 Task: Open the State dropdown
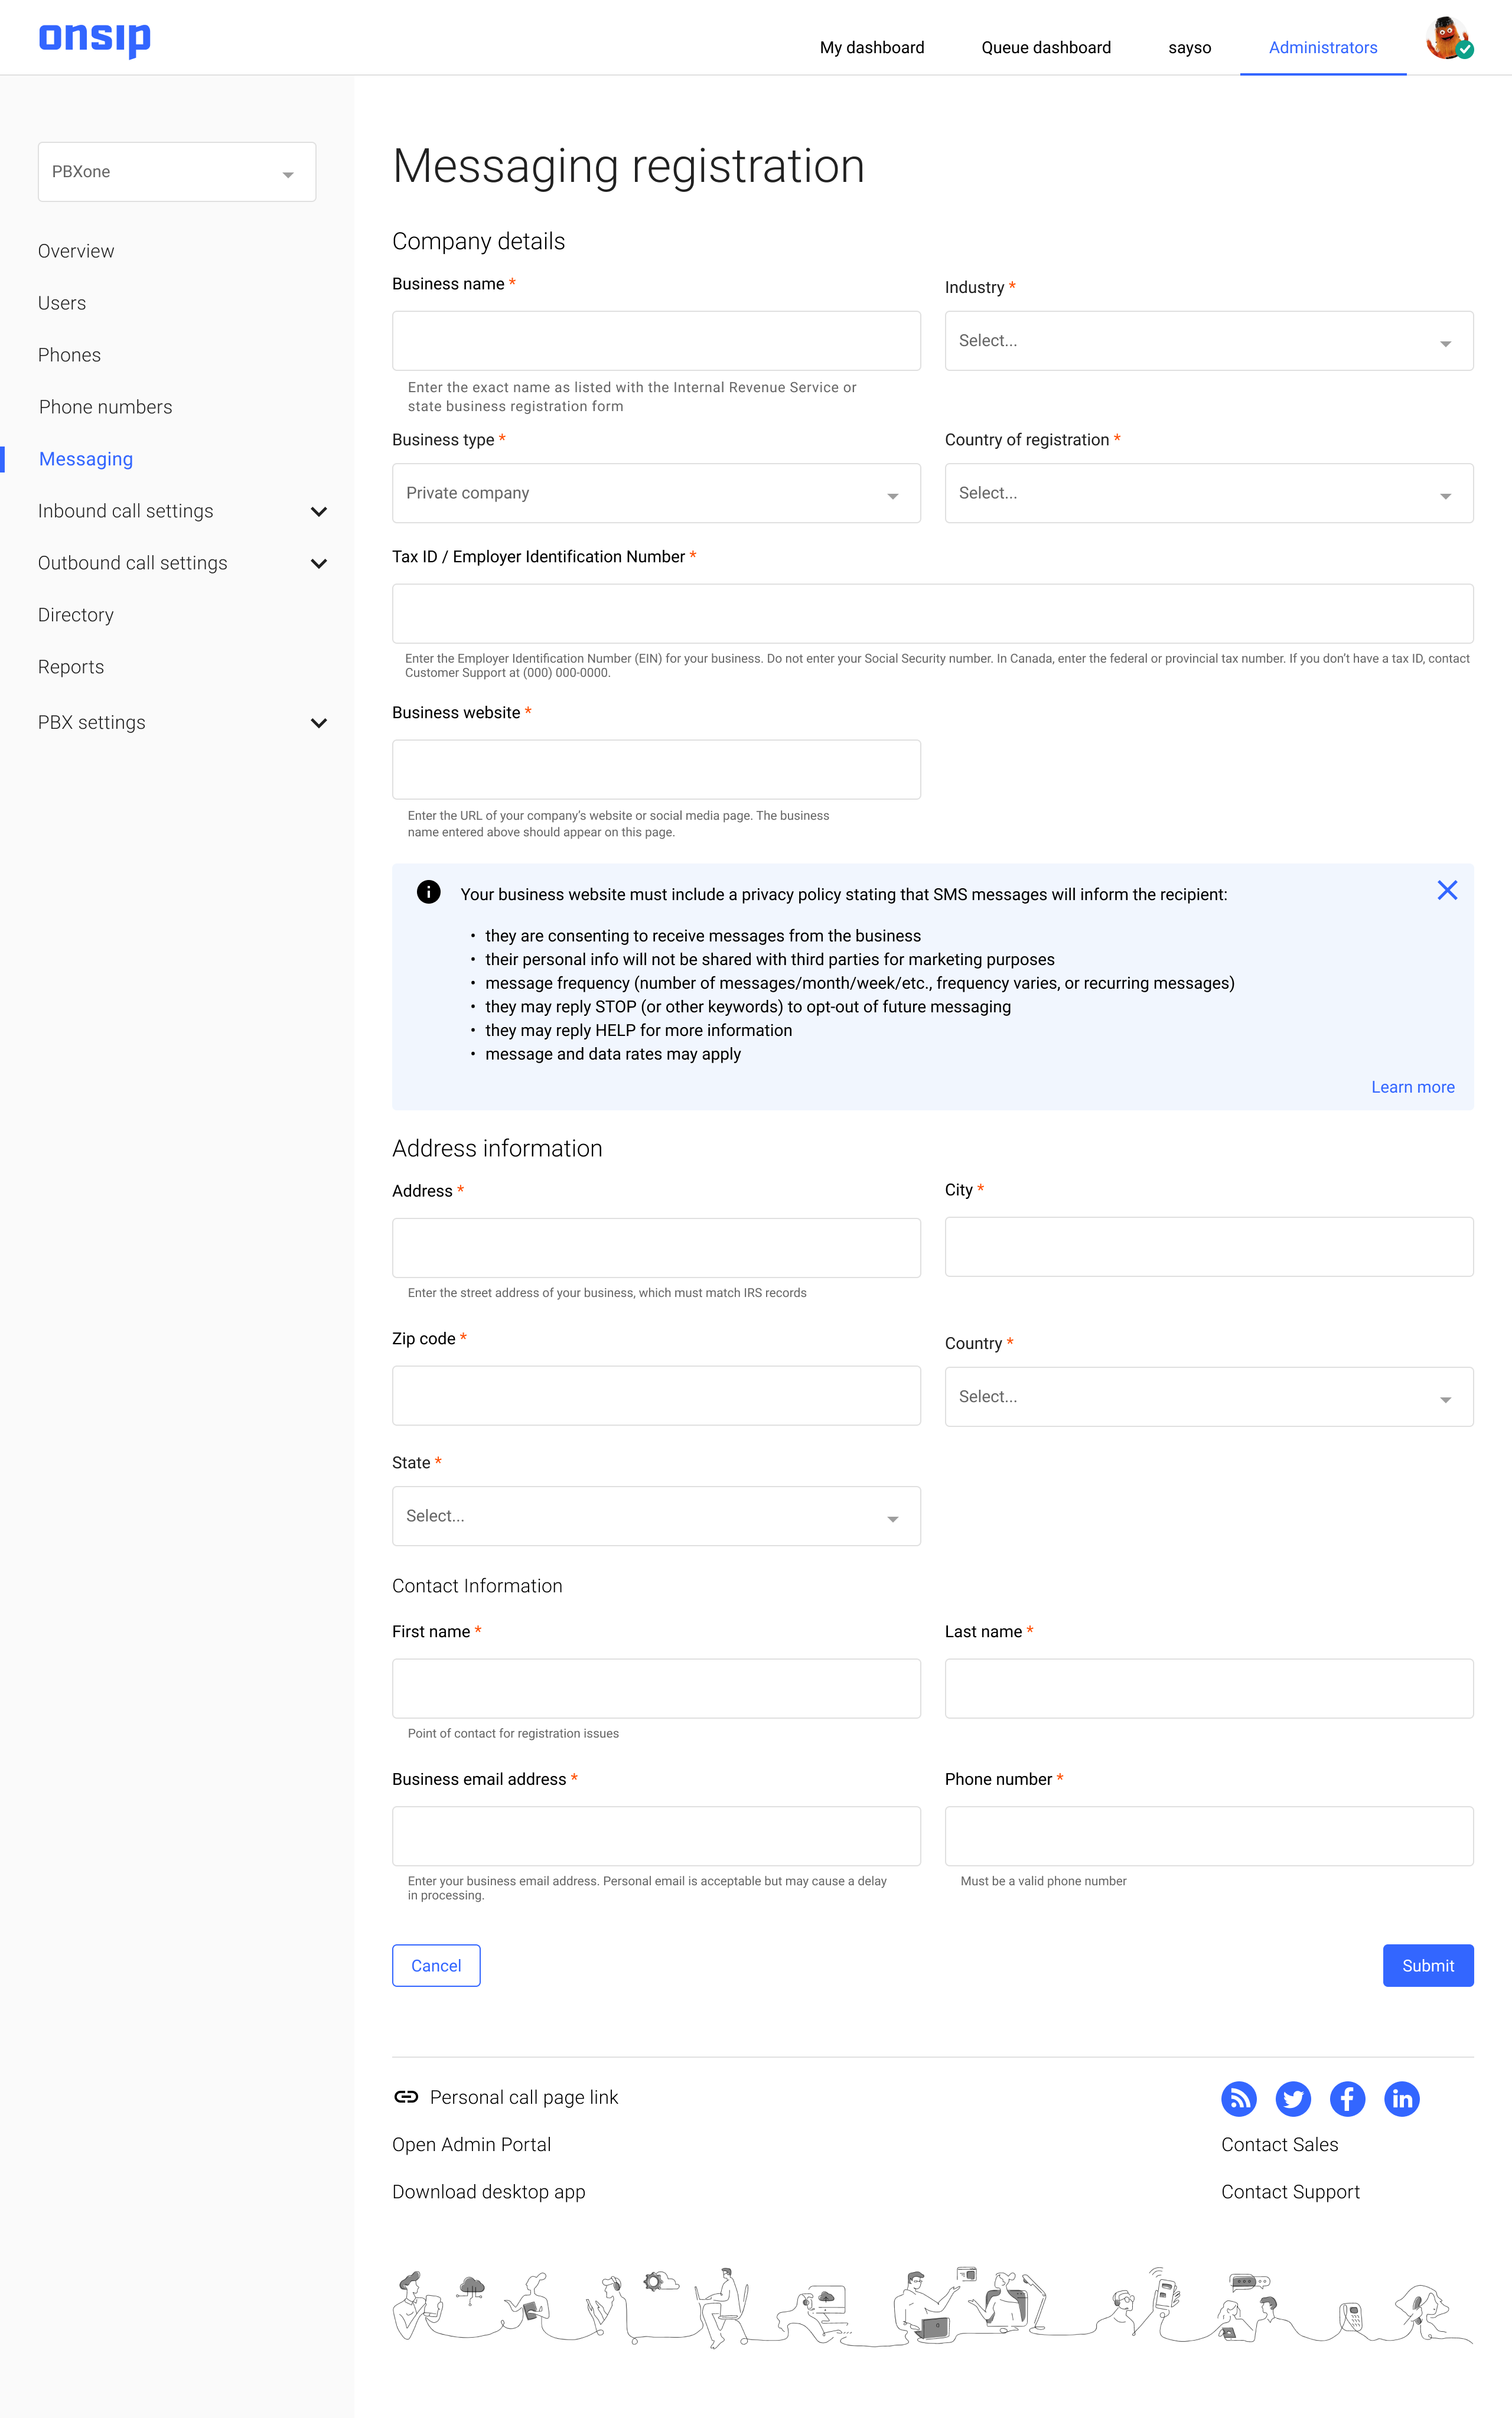coord(656,1516)
